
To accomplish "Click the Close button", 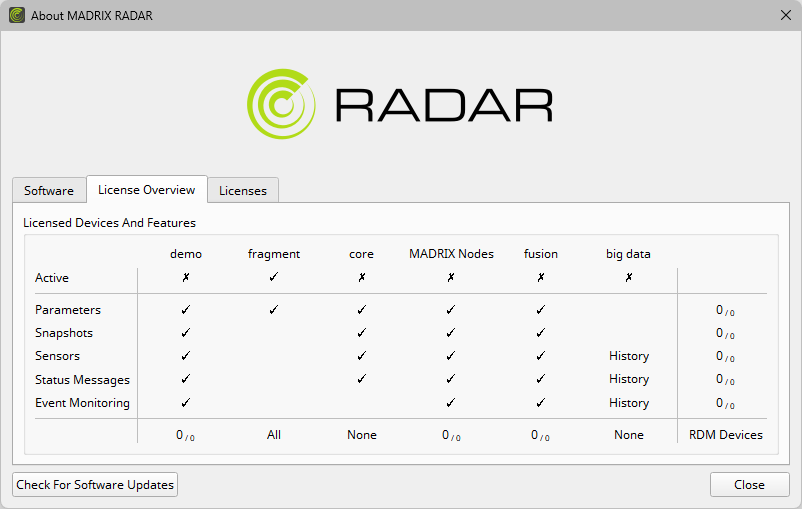I will coord(749,484).
